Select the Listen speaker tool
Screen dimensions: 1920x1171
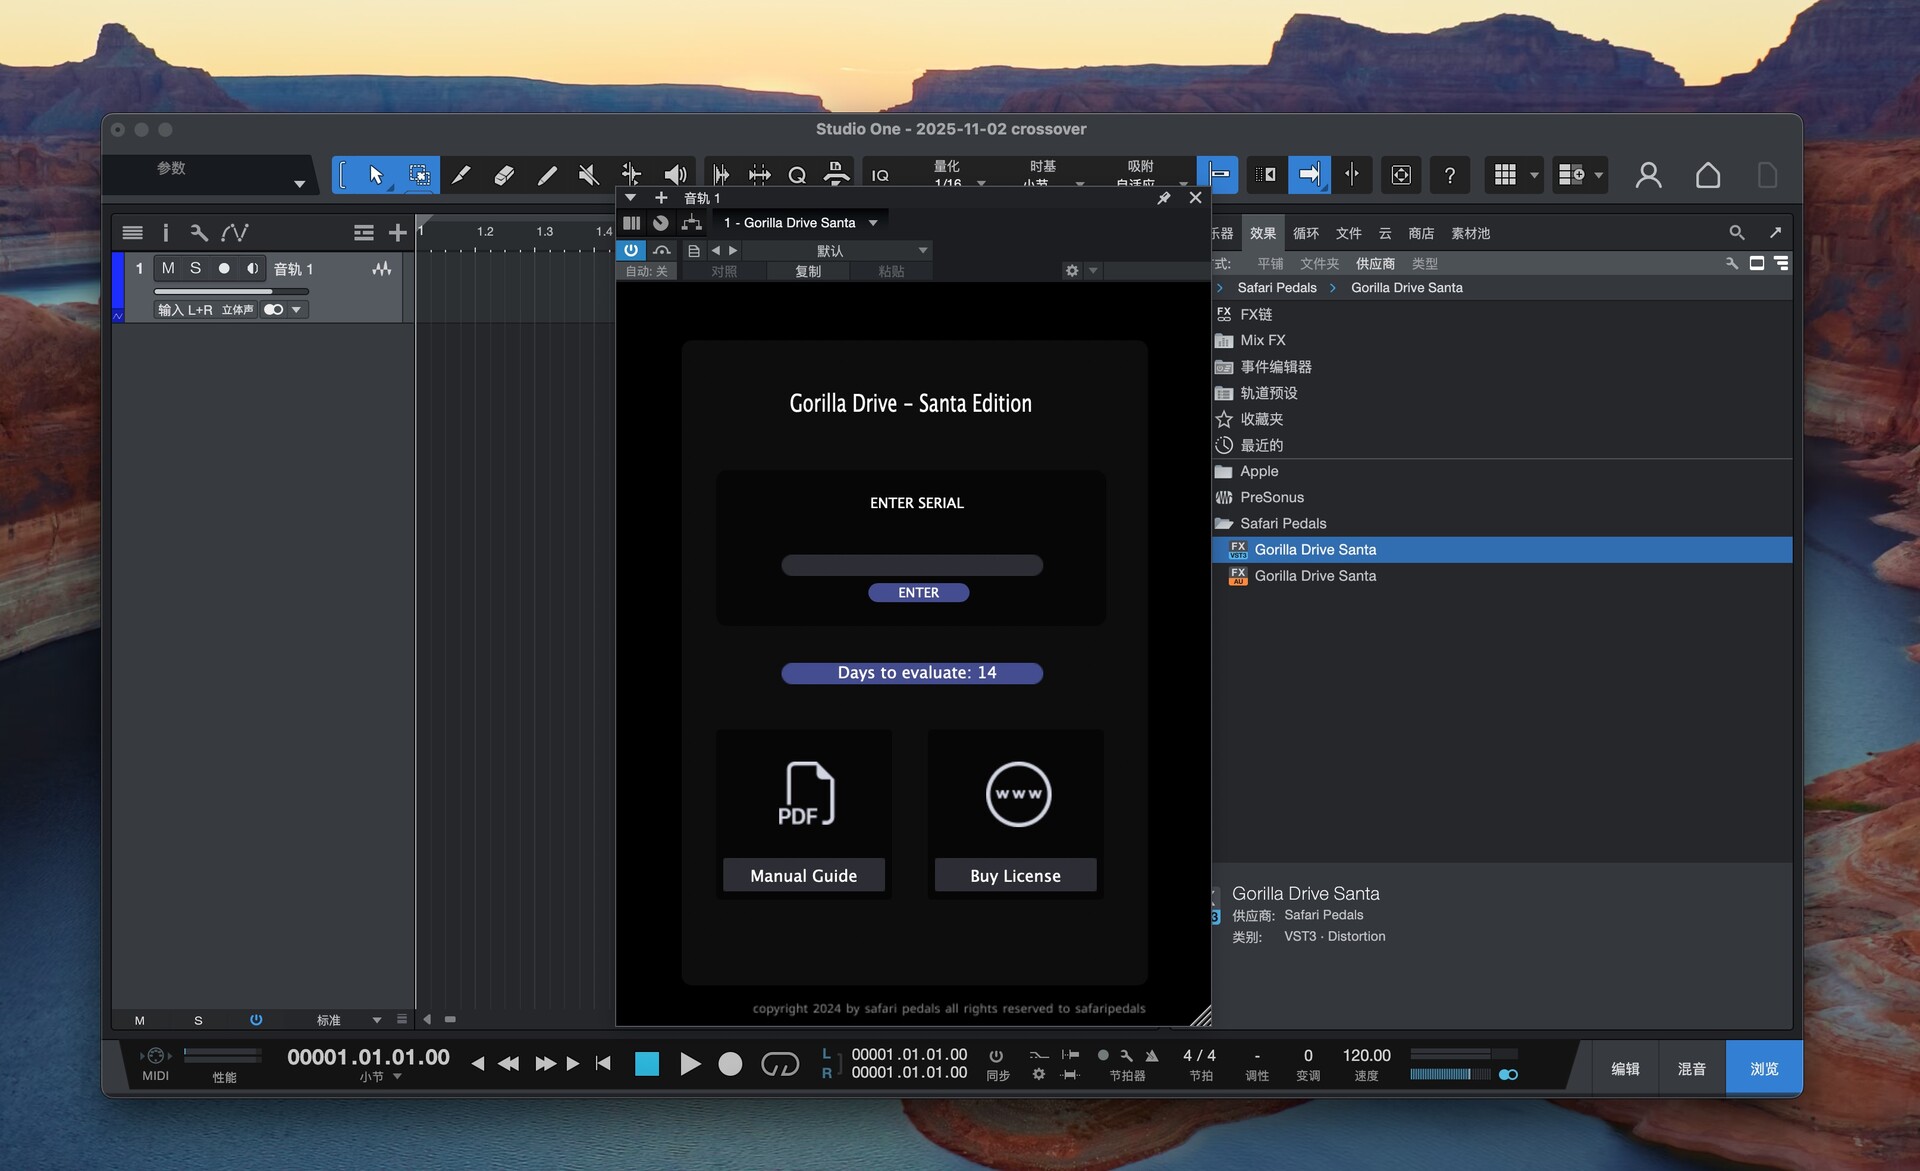(x=675, y=175)
